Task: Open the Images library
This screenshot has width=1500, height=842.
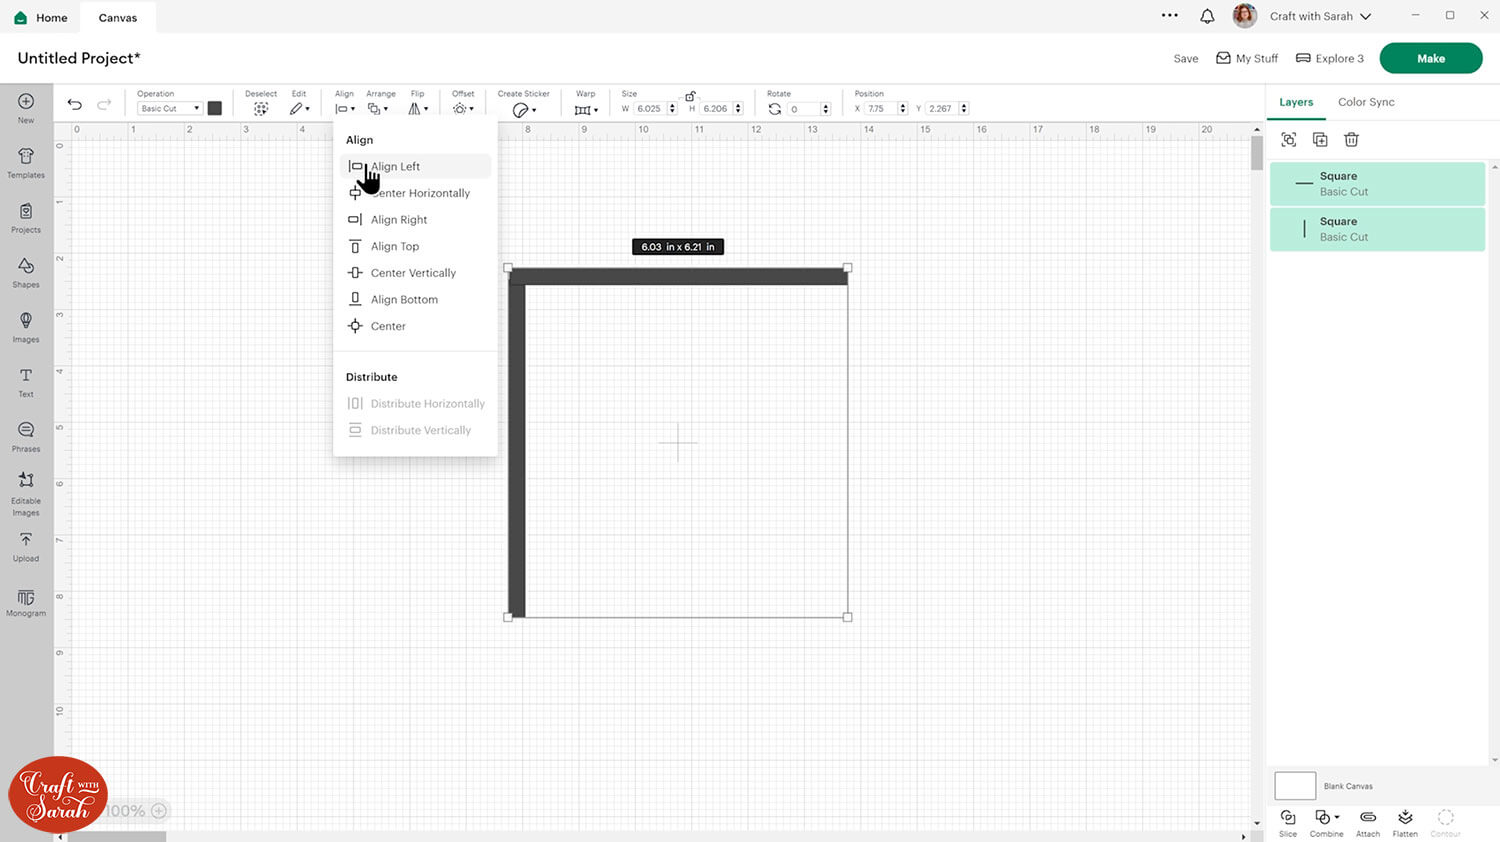Action: pyautogui.click(x=26, y=327)
